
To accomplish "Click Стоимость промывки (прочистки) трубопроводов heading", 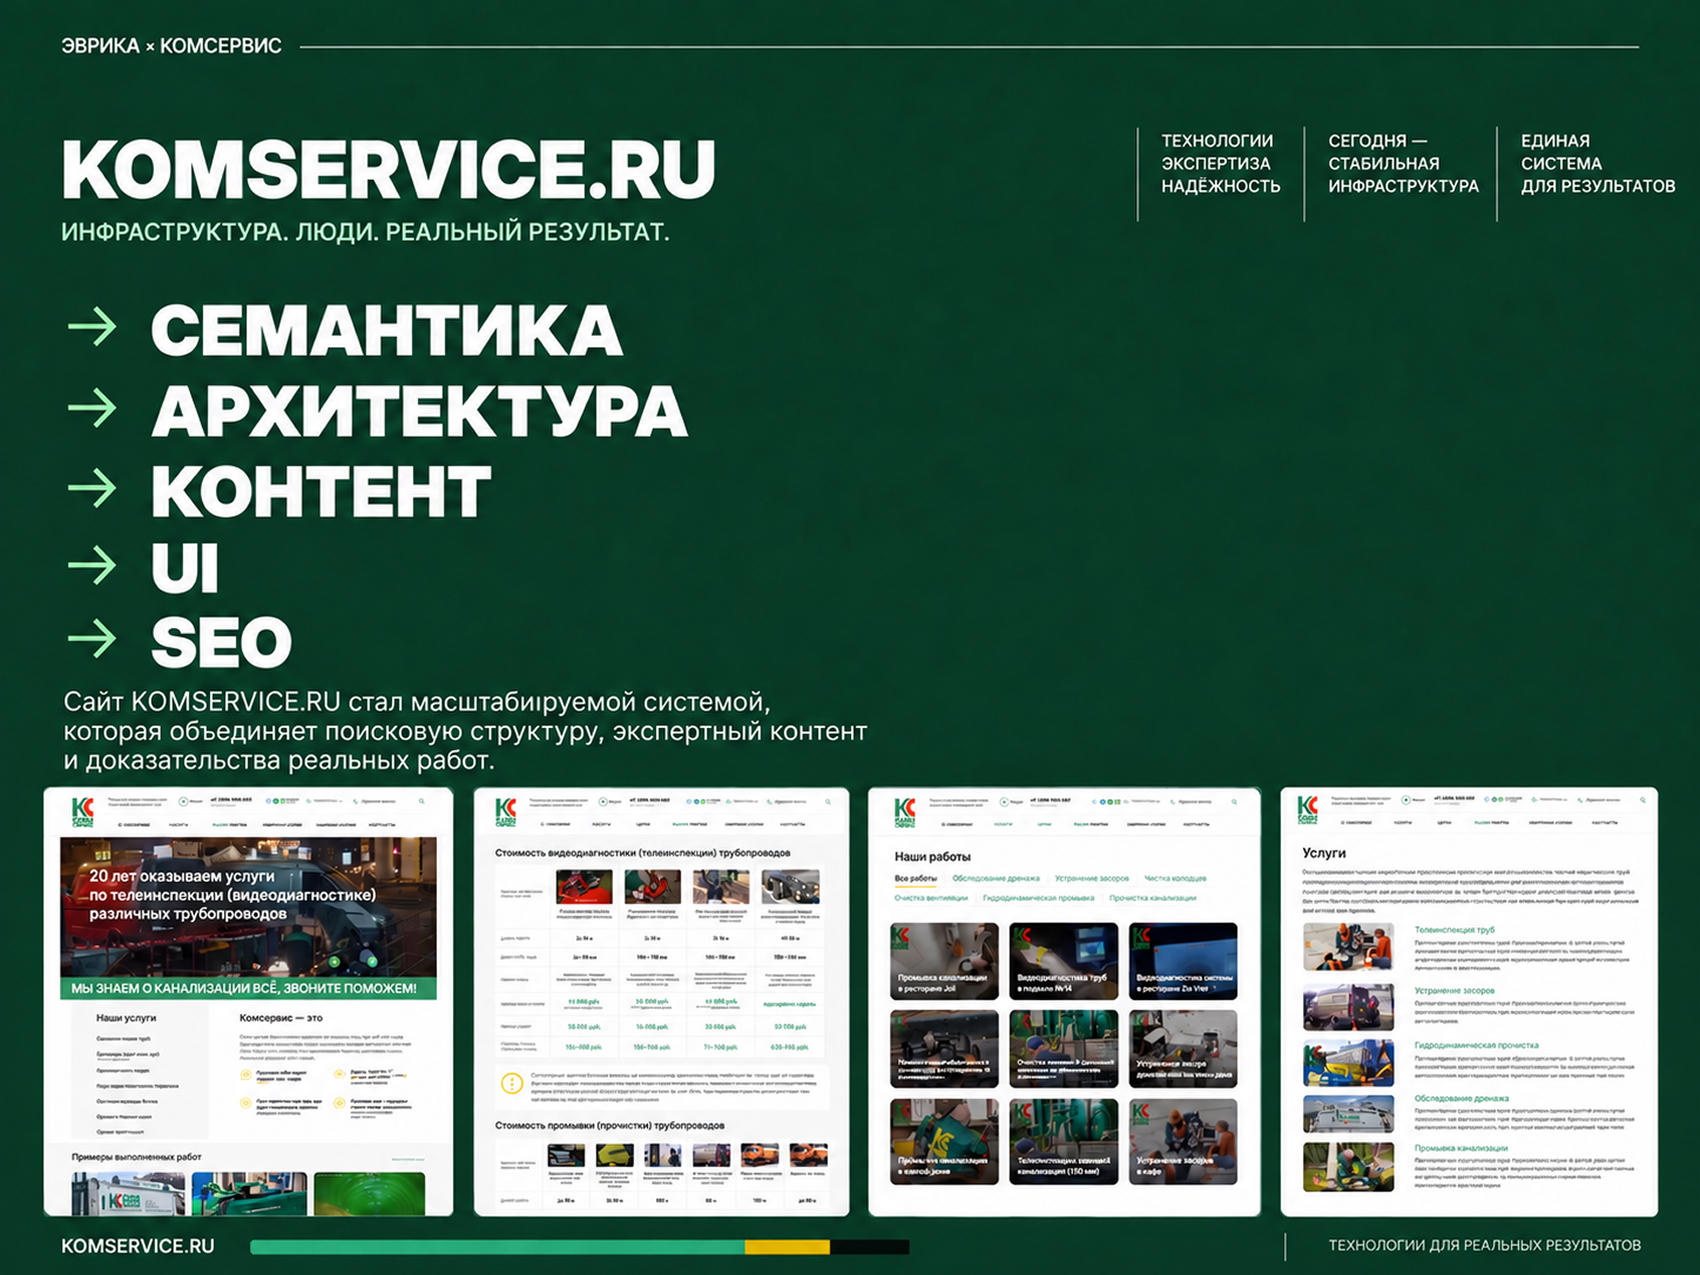I will (610, 1125).
